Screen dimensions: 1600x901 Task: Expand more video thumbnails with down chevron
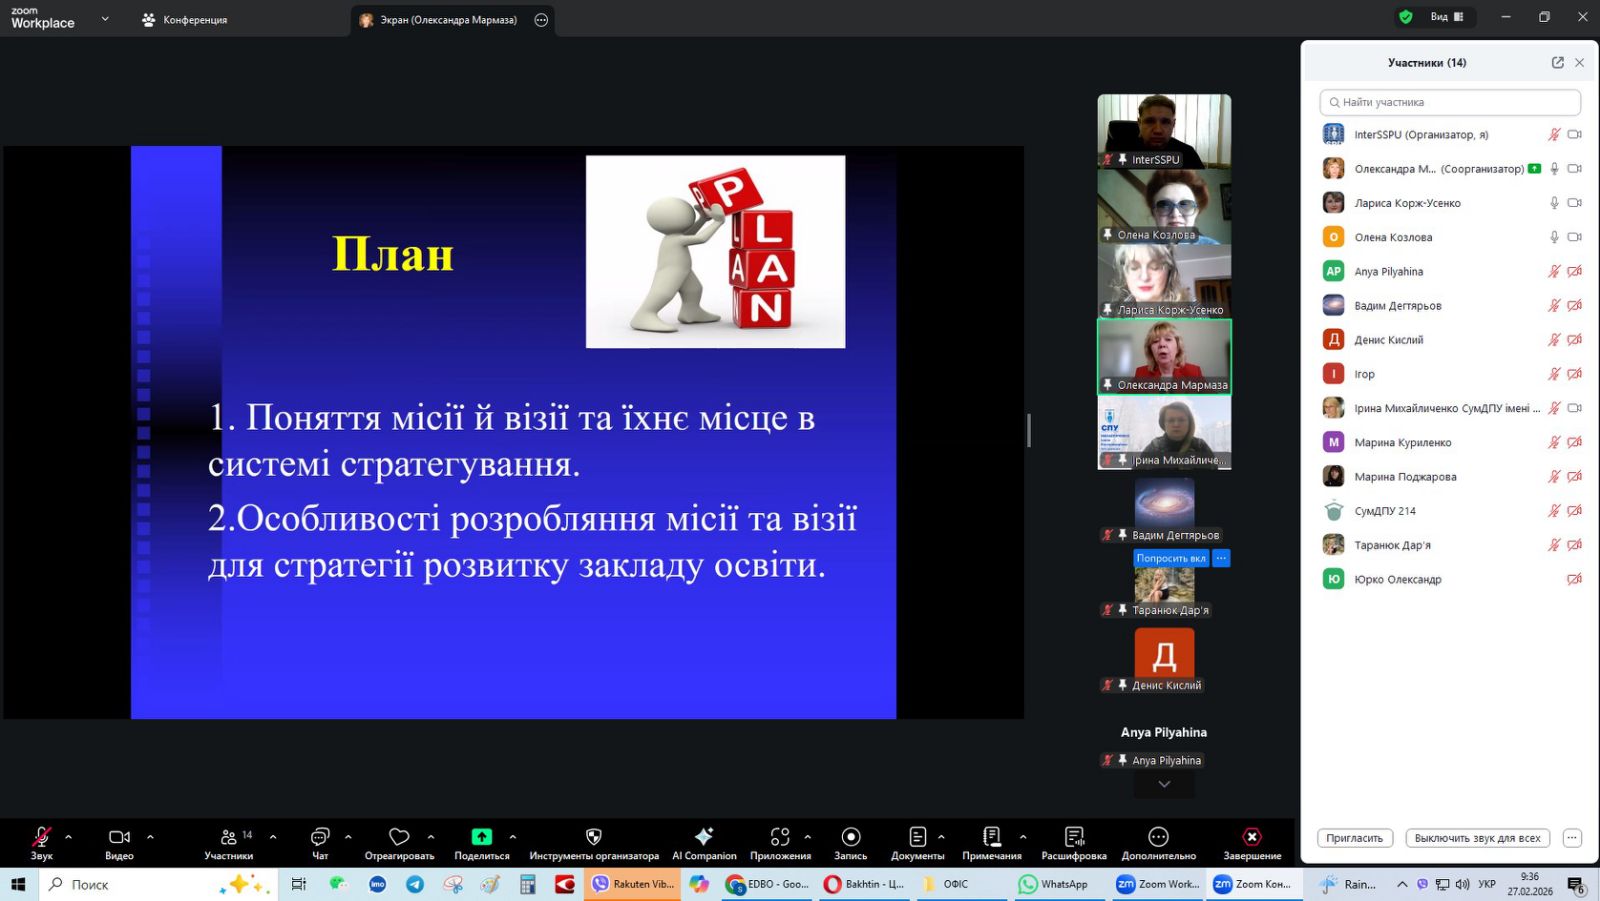(1164, 785)
